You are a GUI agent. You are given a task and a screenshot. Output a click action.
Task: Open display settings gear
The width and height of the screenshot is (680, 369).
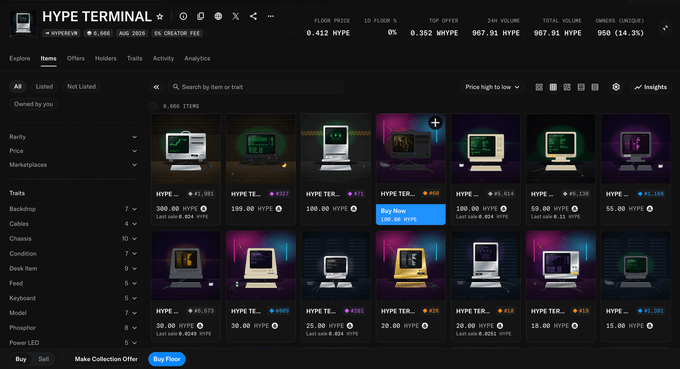616,87
